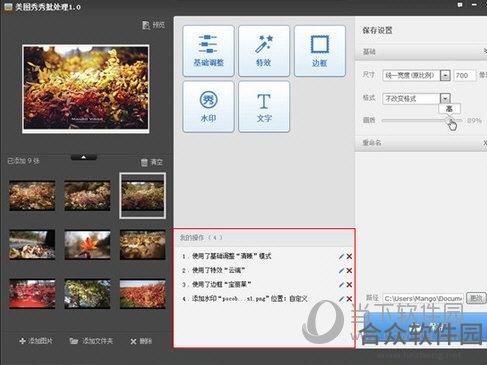Open the 格式 format dropdown arrow
This screenshot has height=365, width=487.
(x=445, y=98)
